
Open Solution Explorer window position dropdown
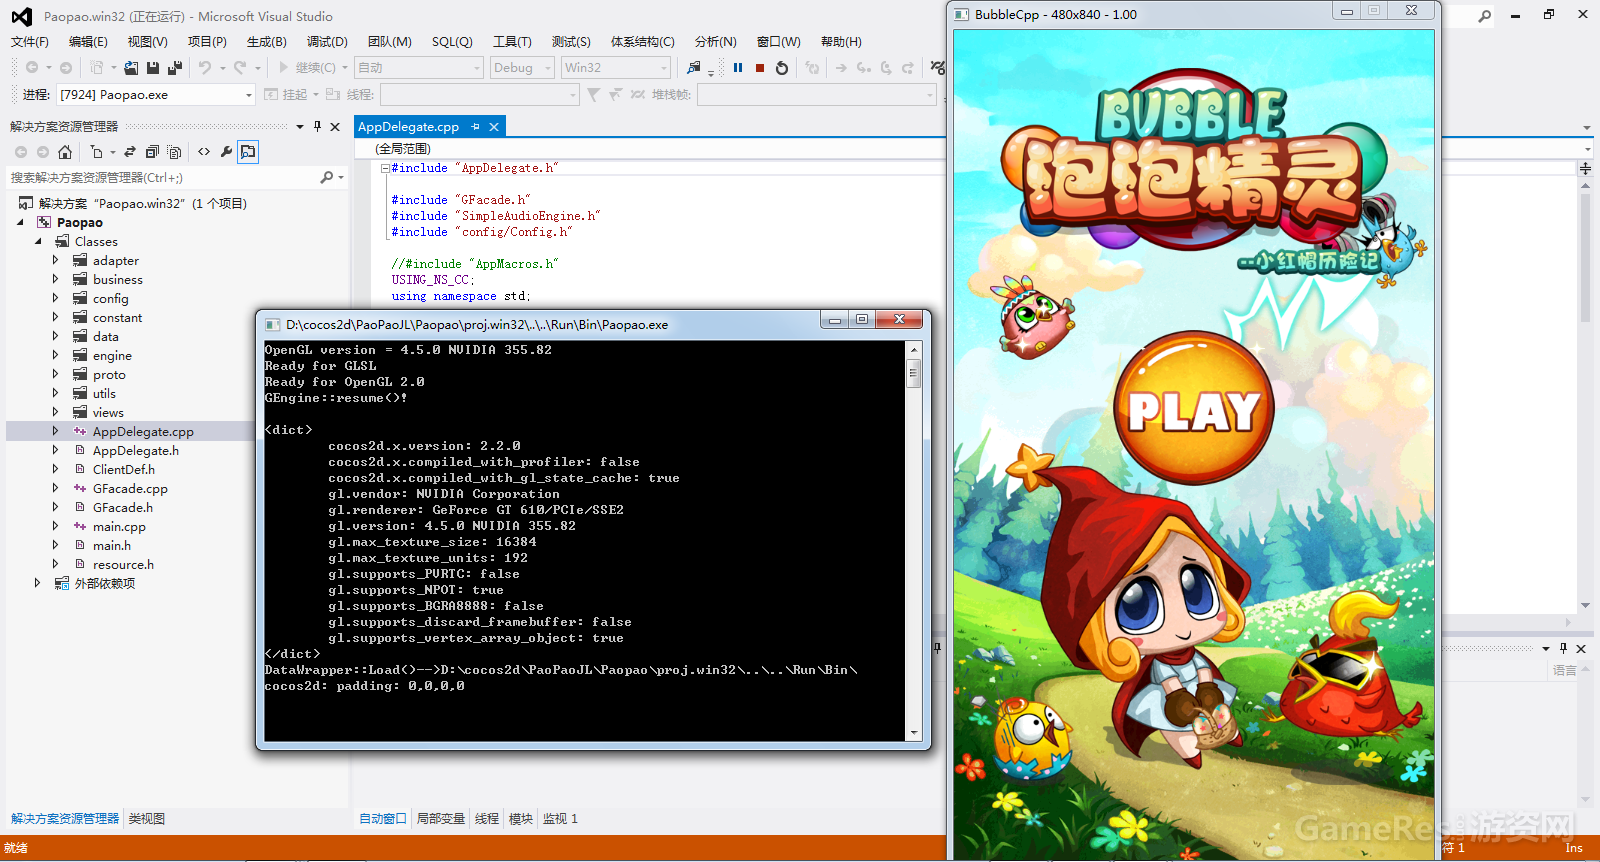pos(299,126)
